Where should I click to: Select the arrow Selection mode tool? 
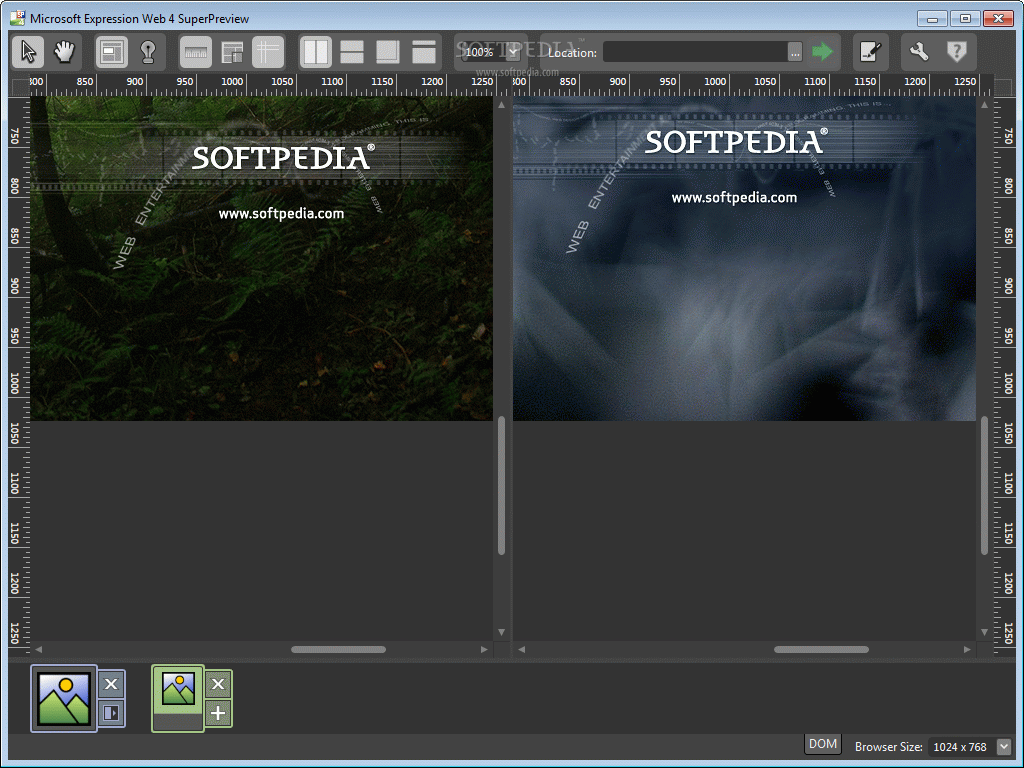pos(28,52)
